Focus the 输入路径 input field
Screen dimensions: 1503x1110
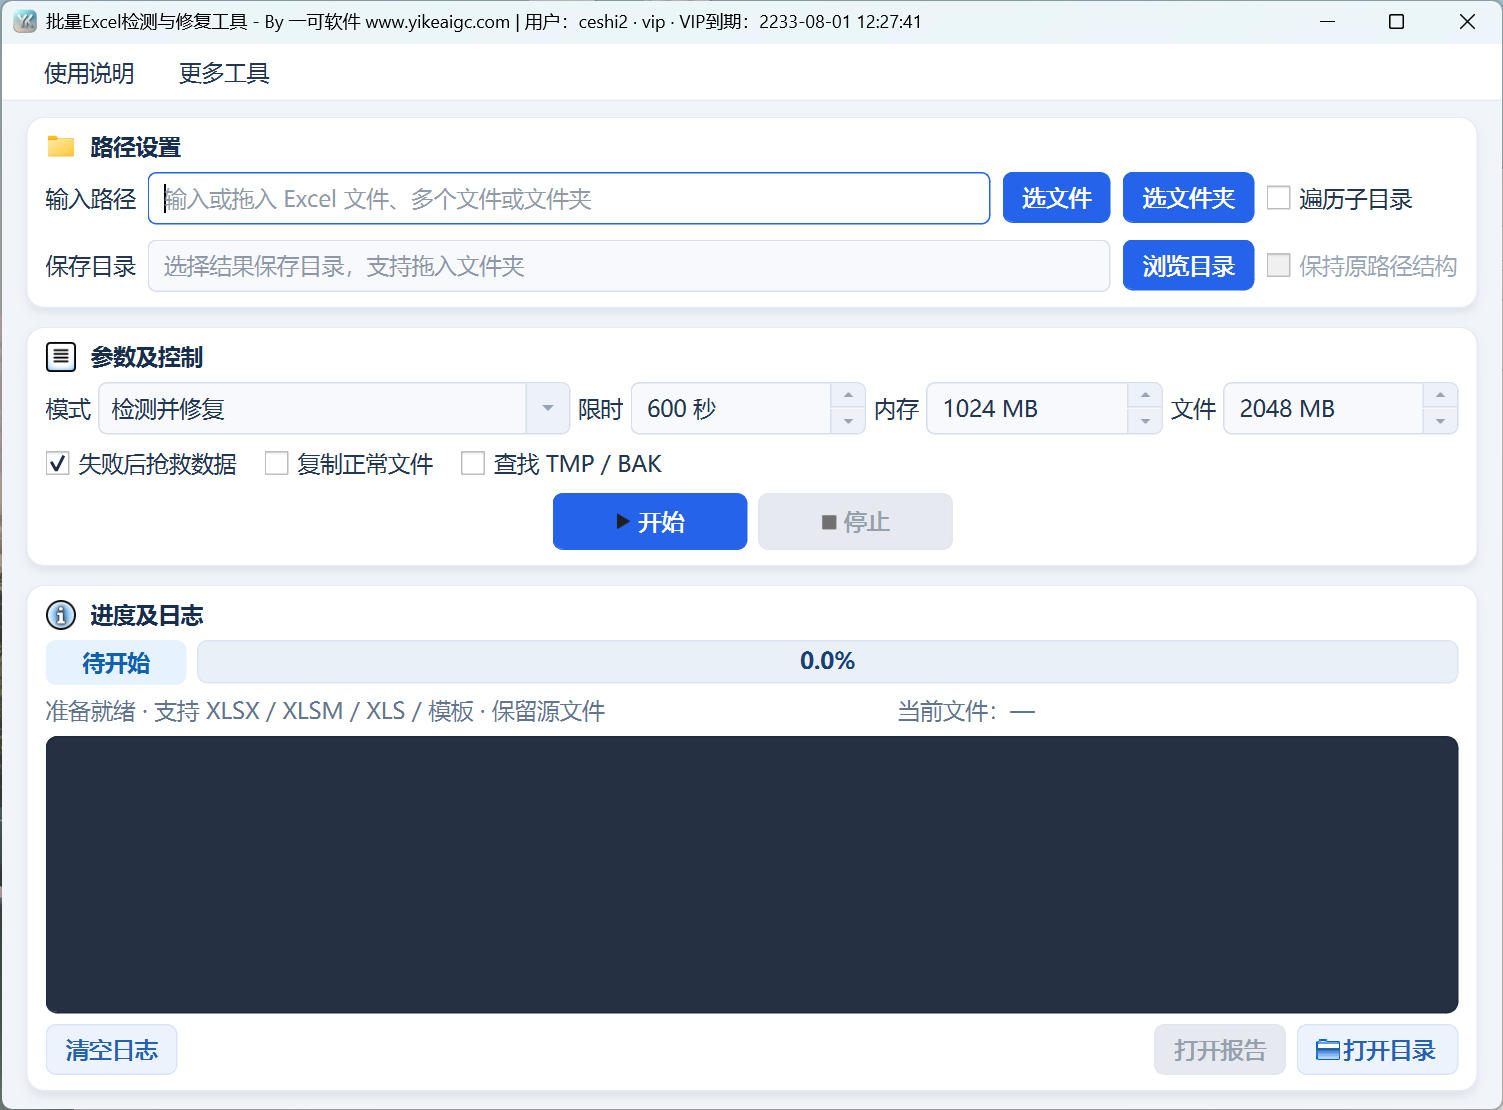pyautogui.click(x=569, y=198)
